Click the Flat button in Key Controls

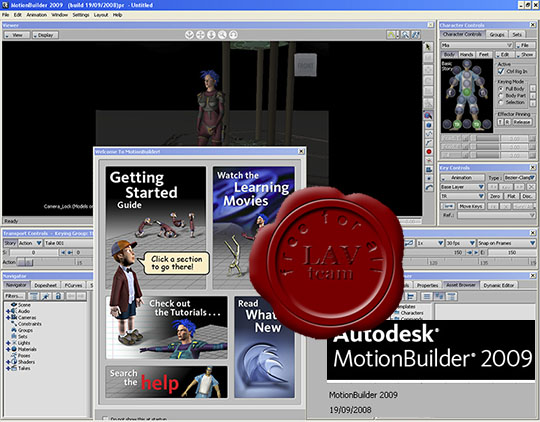point(511,196)
